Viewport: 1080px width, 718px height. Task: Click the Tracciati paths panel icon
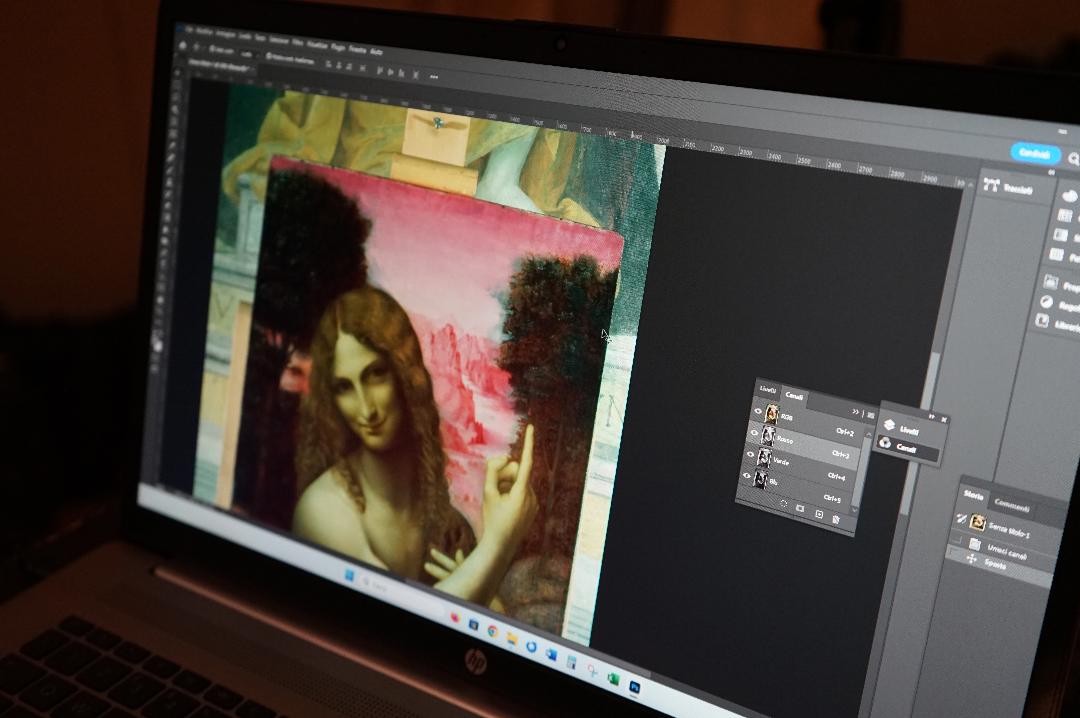click(x=991, y=184)
